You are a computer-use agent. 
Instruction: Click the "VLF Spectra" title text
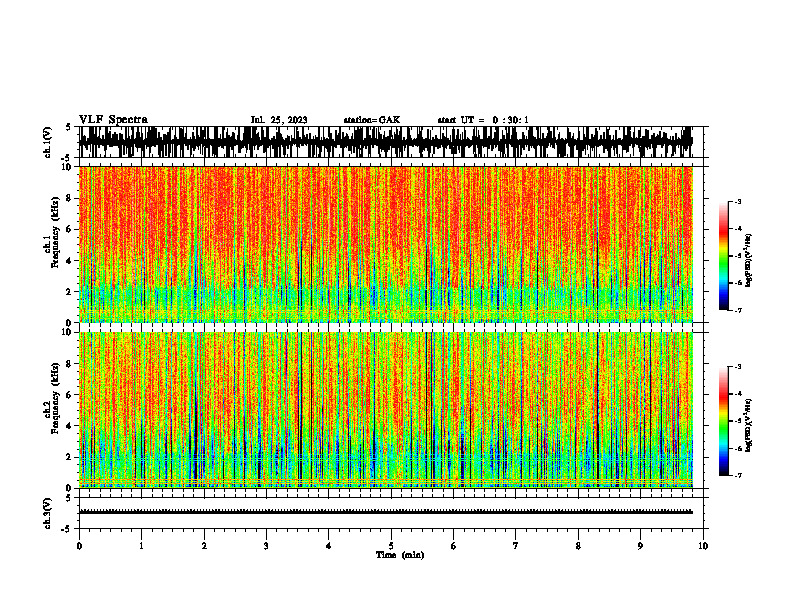(113, 120)
